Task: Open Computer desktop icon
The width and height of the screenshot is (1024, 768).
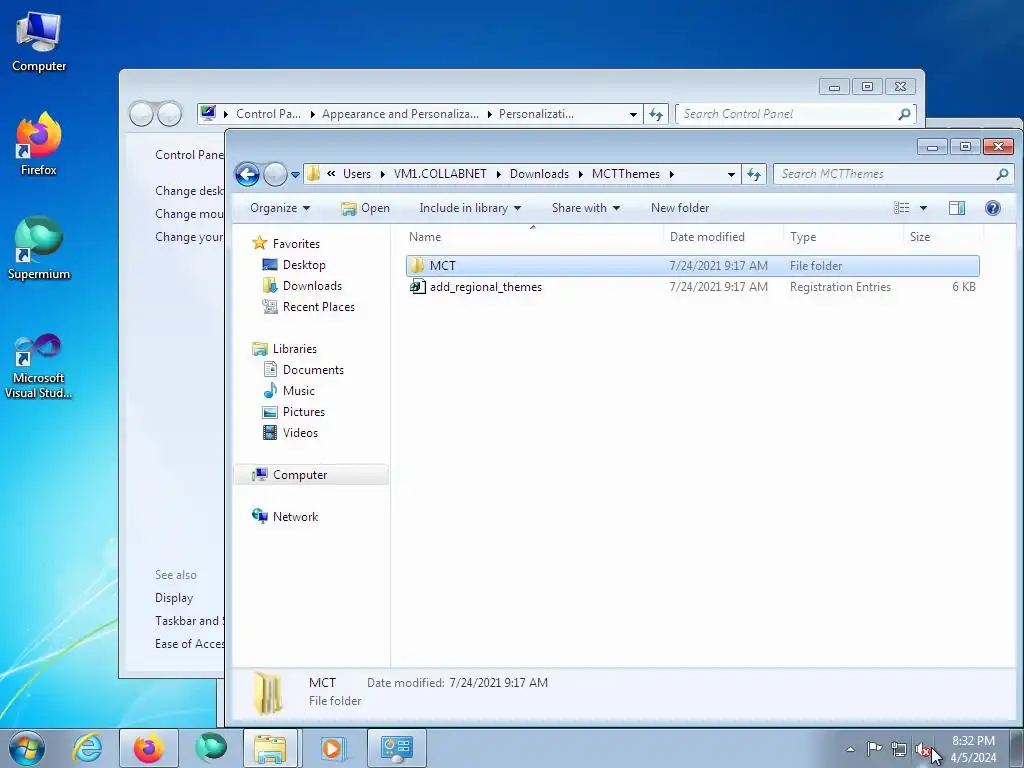Action: pyautogui.click(x=39, y=42)
